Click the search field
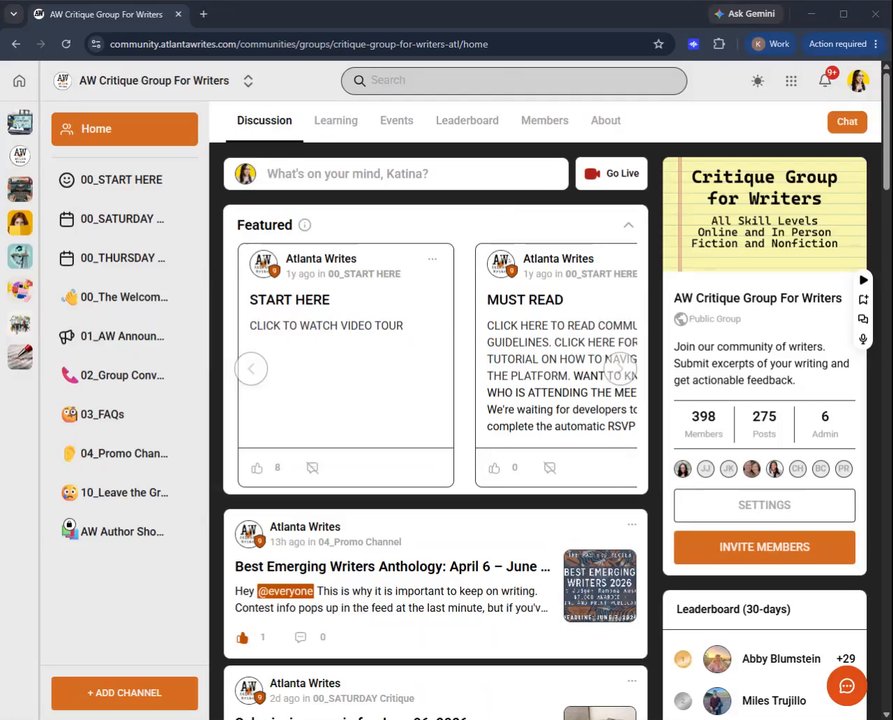The width and height of the screenshot is (893, 720). point(514,81)
